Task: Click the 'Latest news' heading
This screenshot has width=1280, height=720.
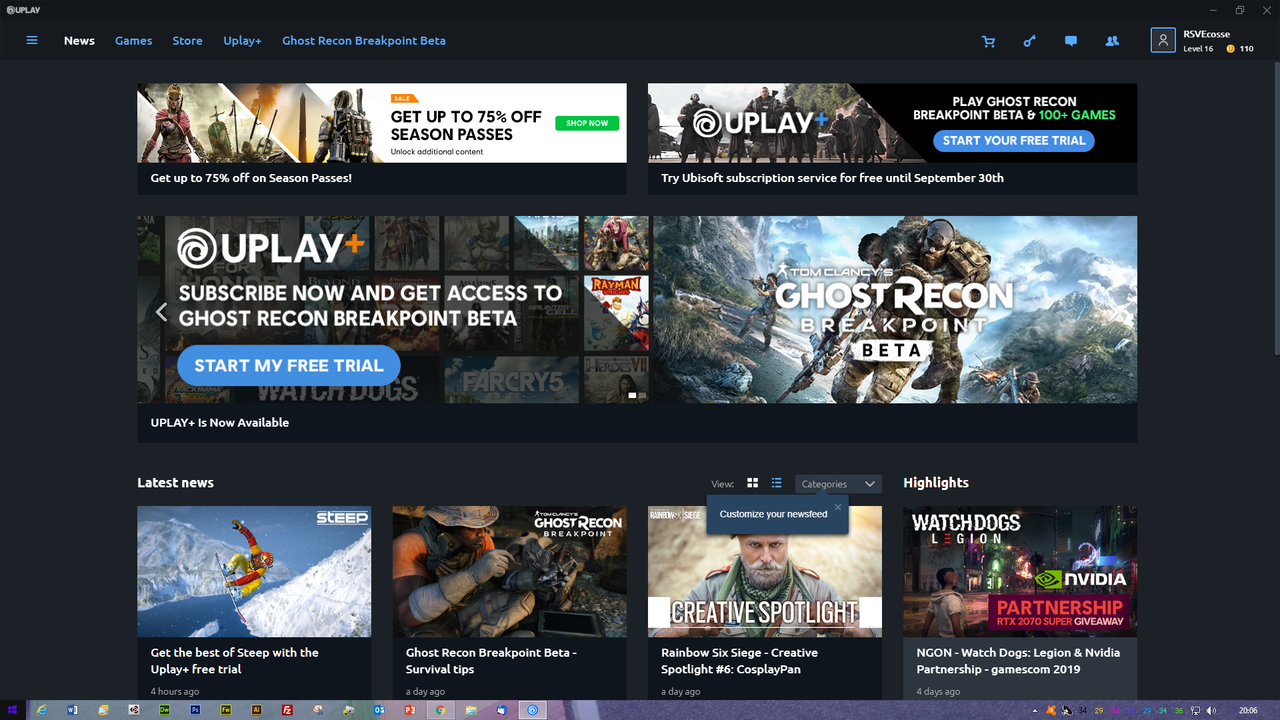Action: pyautogui.click(x=175, y=483)
